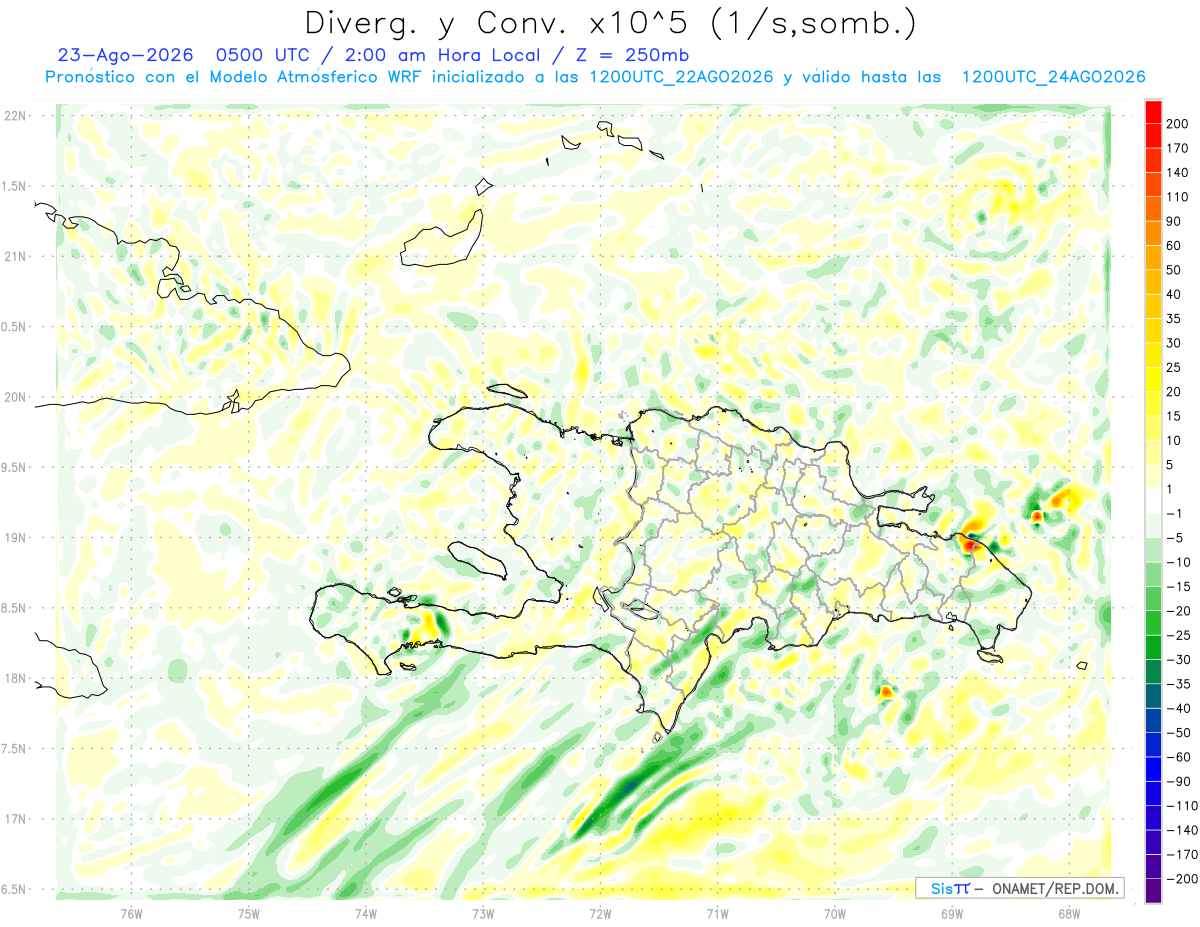Image resolution: width=1200 pixels, height=927 pixels.
Task: Click the colorbar value '140'
Action: [x=1178, y=173]
